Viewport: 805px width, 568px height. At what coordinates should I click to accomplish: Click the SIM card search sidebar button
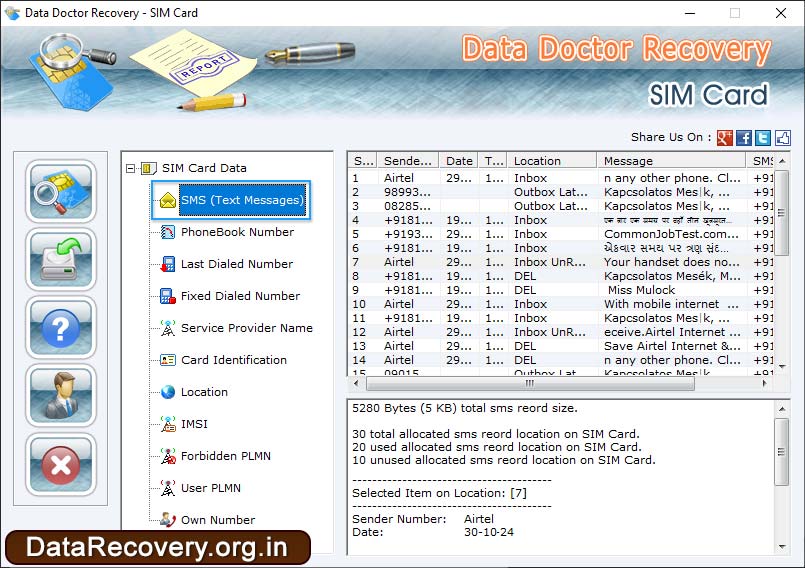[x=61, y=191]
